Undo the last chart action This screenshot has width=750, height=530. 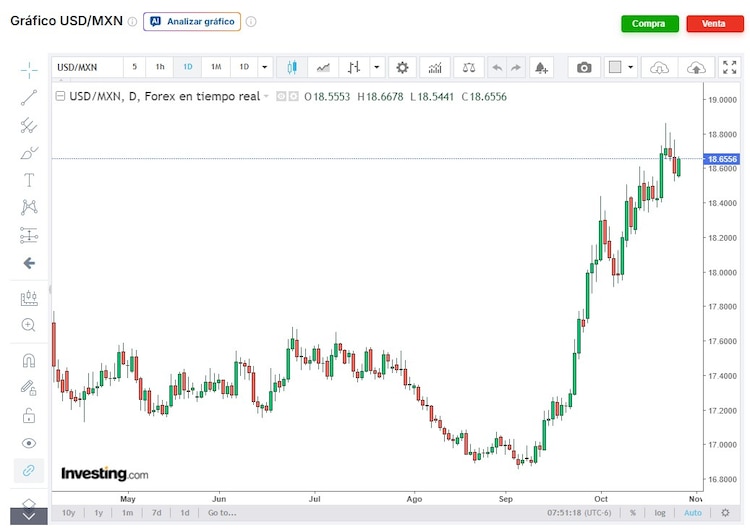click(497, 67)
